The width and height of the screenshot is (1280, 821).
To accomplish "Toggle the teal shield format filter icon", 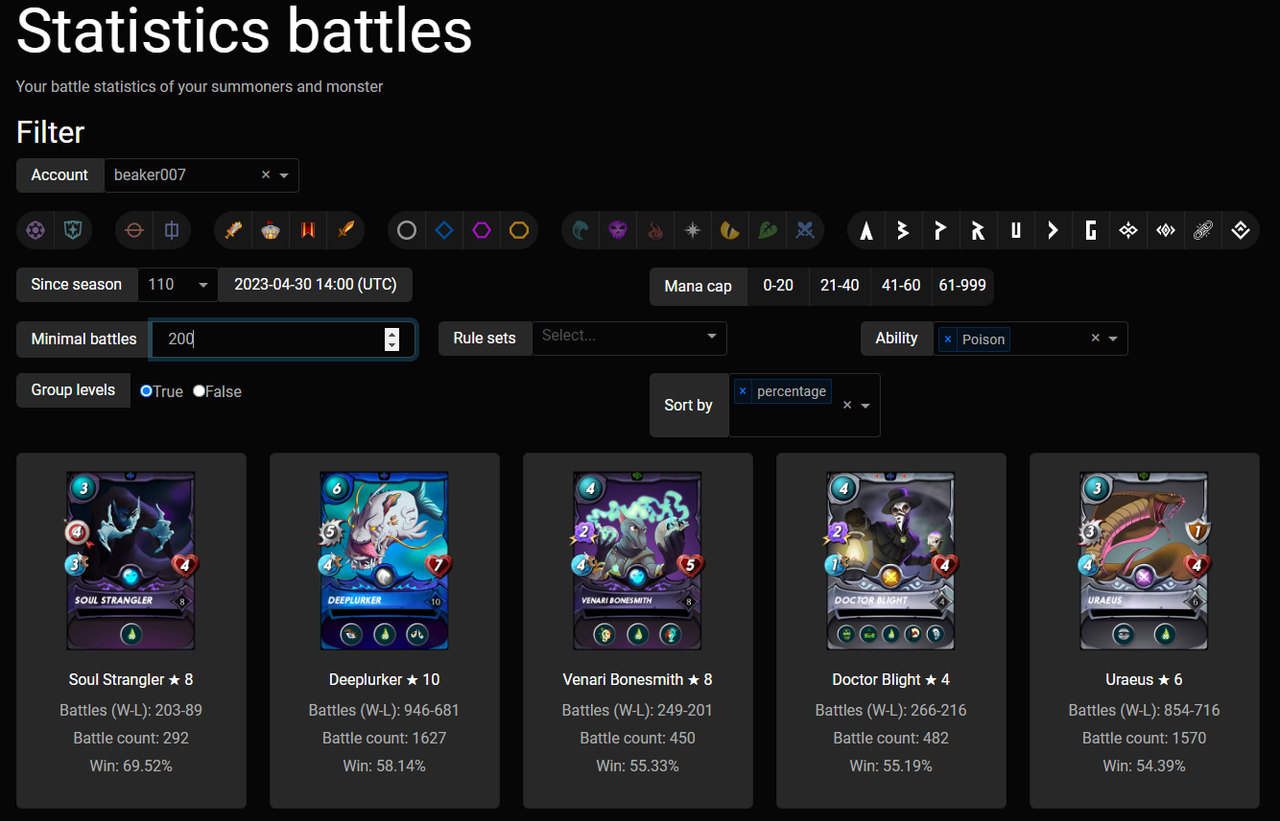I will click(73, 231).
